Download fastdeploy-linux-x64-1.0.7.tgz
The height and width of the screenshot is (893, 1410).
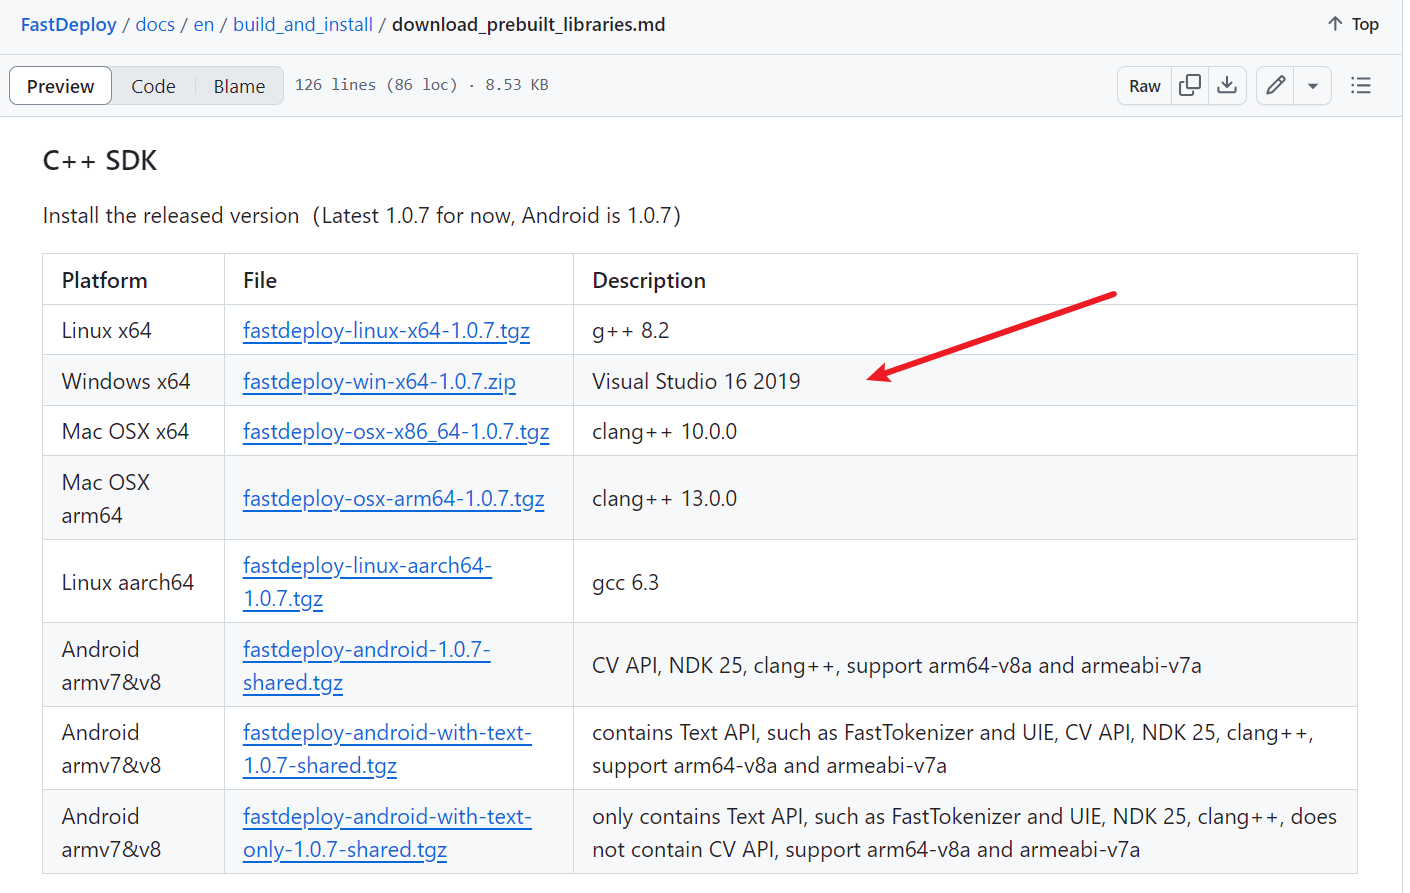coord(386,330)
